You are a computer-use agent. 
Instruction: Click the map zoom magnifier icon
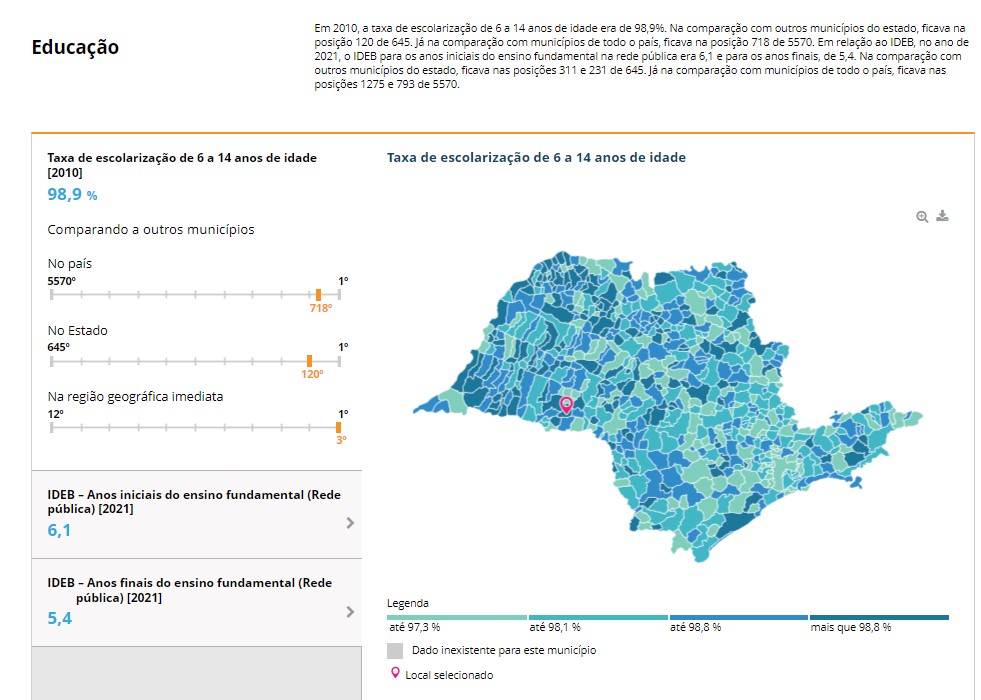tap(922, 216)
